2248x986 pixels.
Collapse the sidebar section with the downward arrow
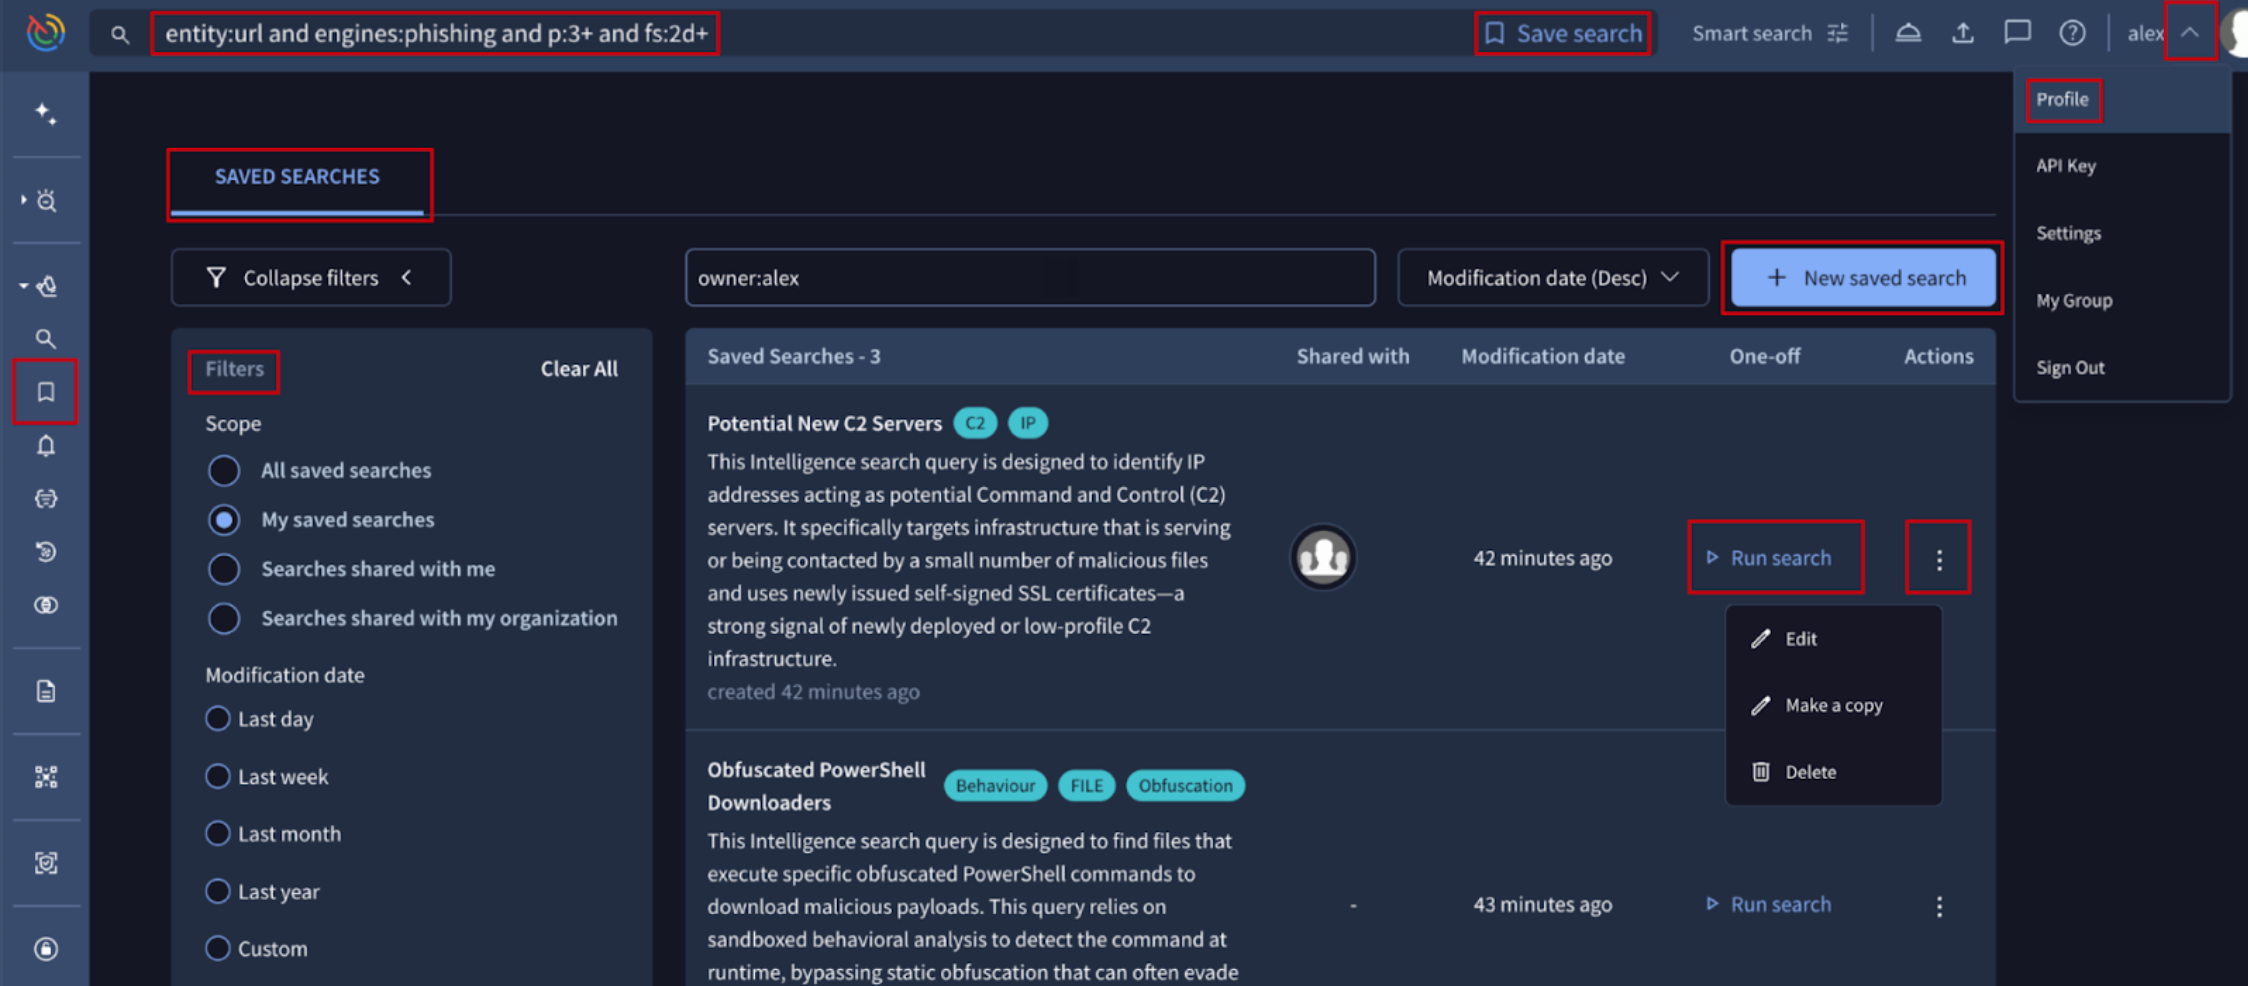click(x=23, y=286)
